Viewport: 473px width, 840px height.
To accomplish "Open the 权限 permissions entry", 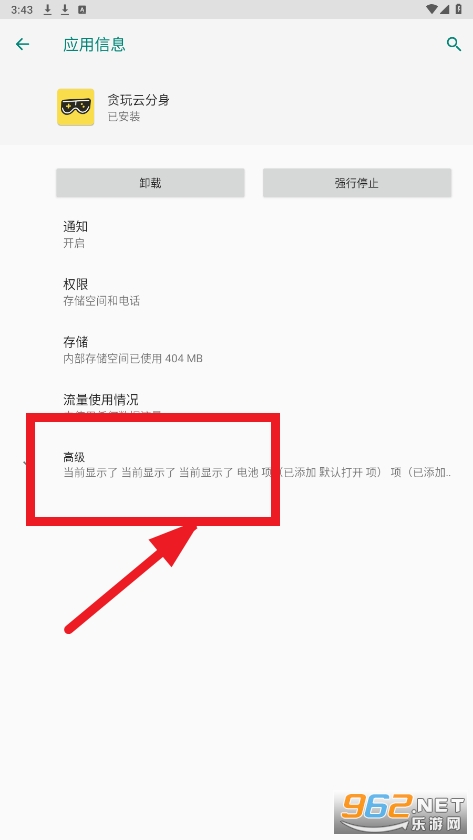I will [236, 292].
